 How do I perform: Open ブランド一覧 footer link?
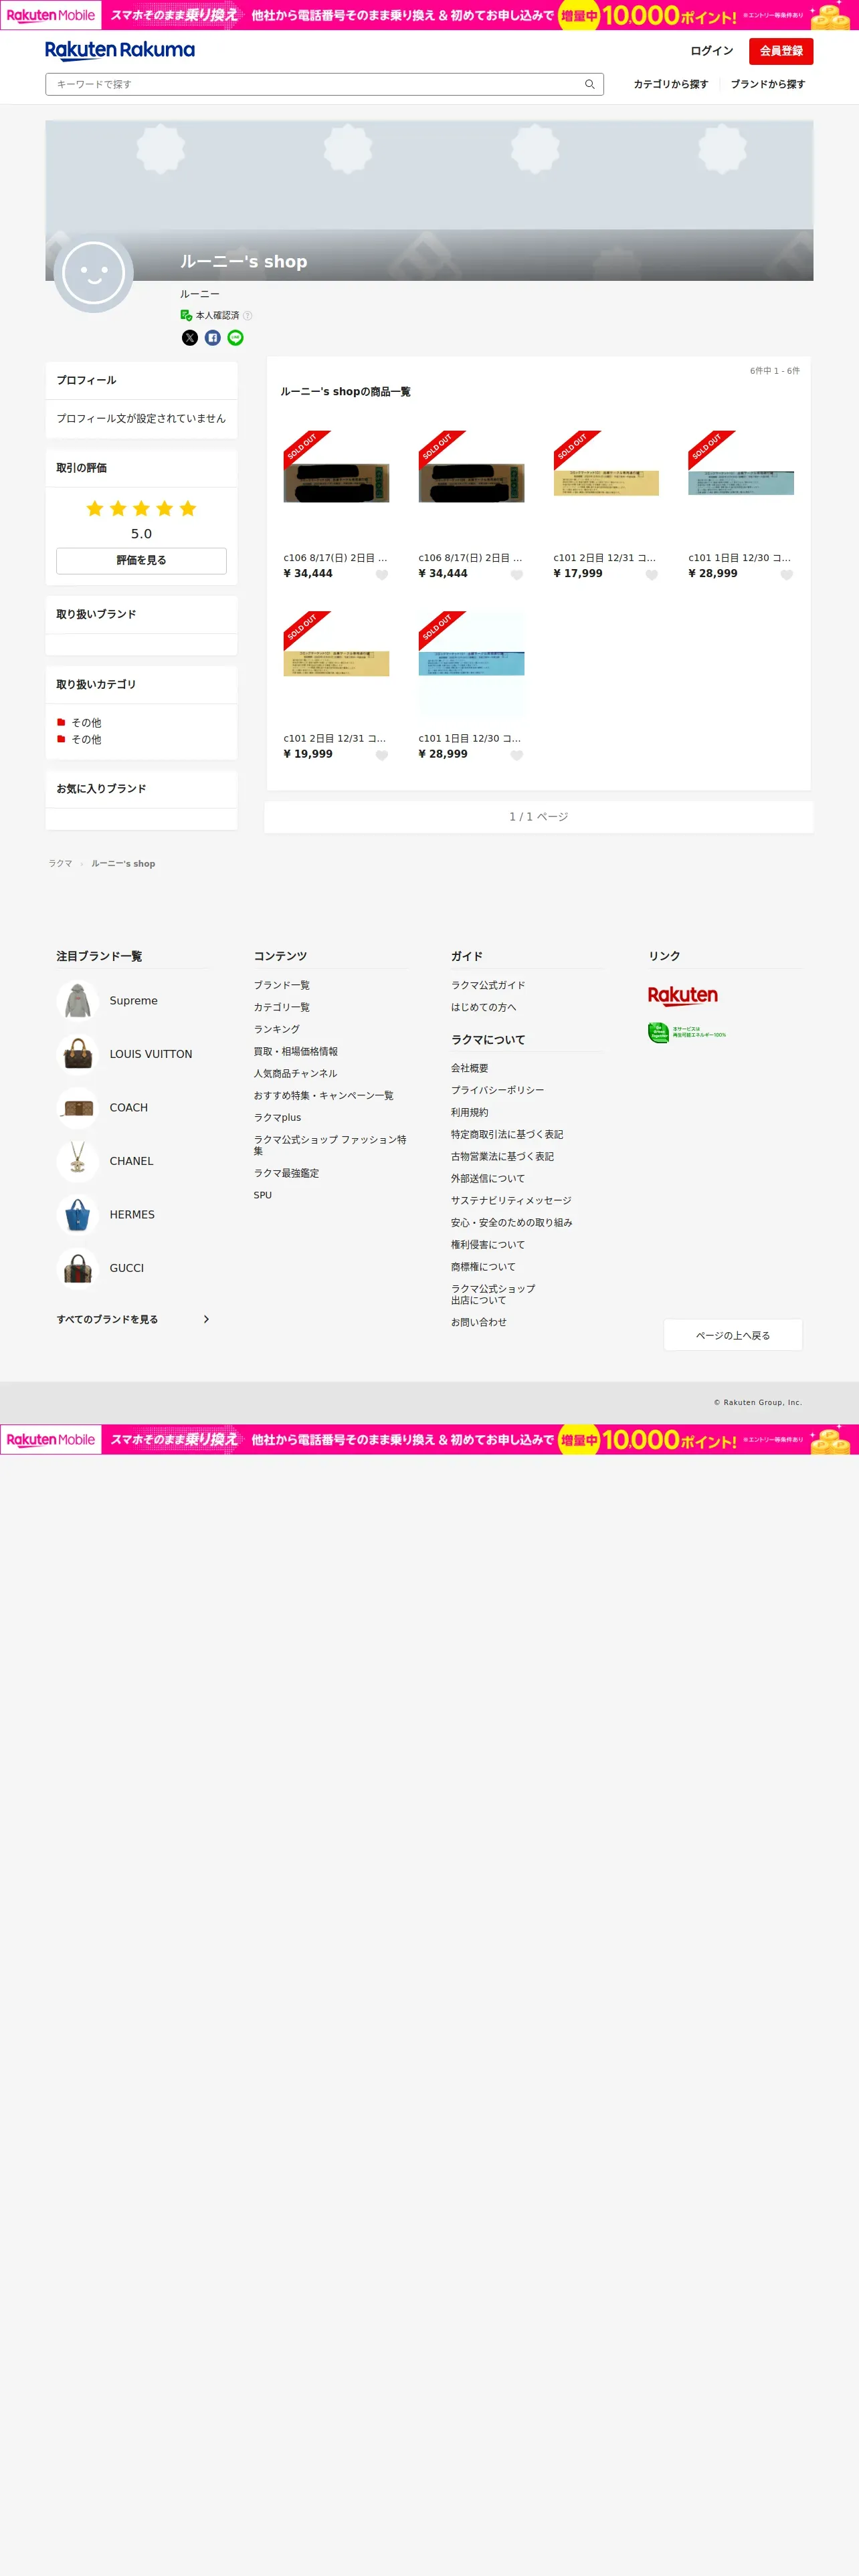pos(282,985)
